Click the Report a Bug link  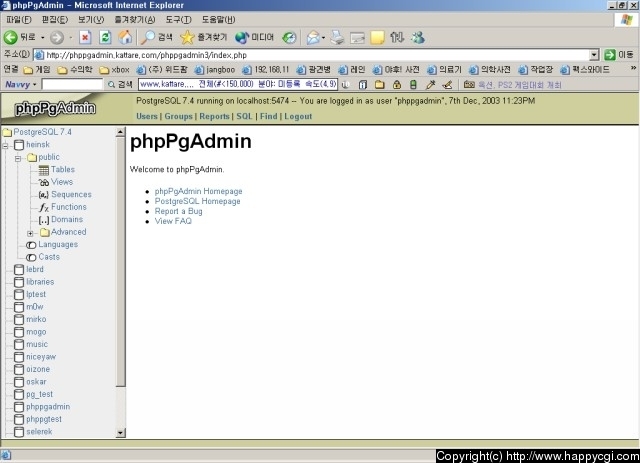coord(178,211)
